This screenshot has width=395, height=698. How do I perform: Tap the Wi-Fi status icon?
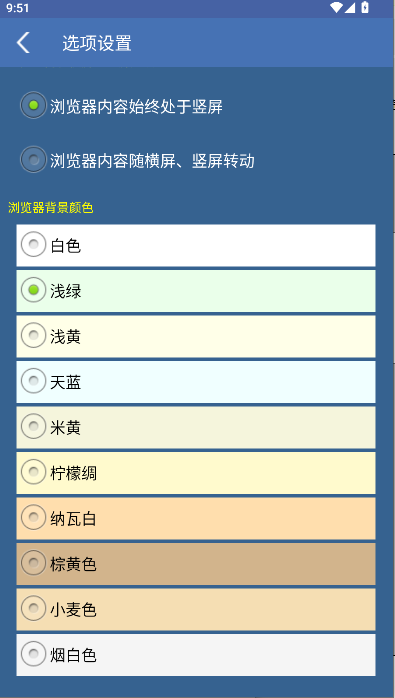[x=336, y=8]
